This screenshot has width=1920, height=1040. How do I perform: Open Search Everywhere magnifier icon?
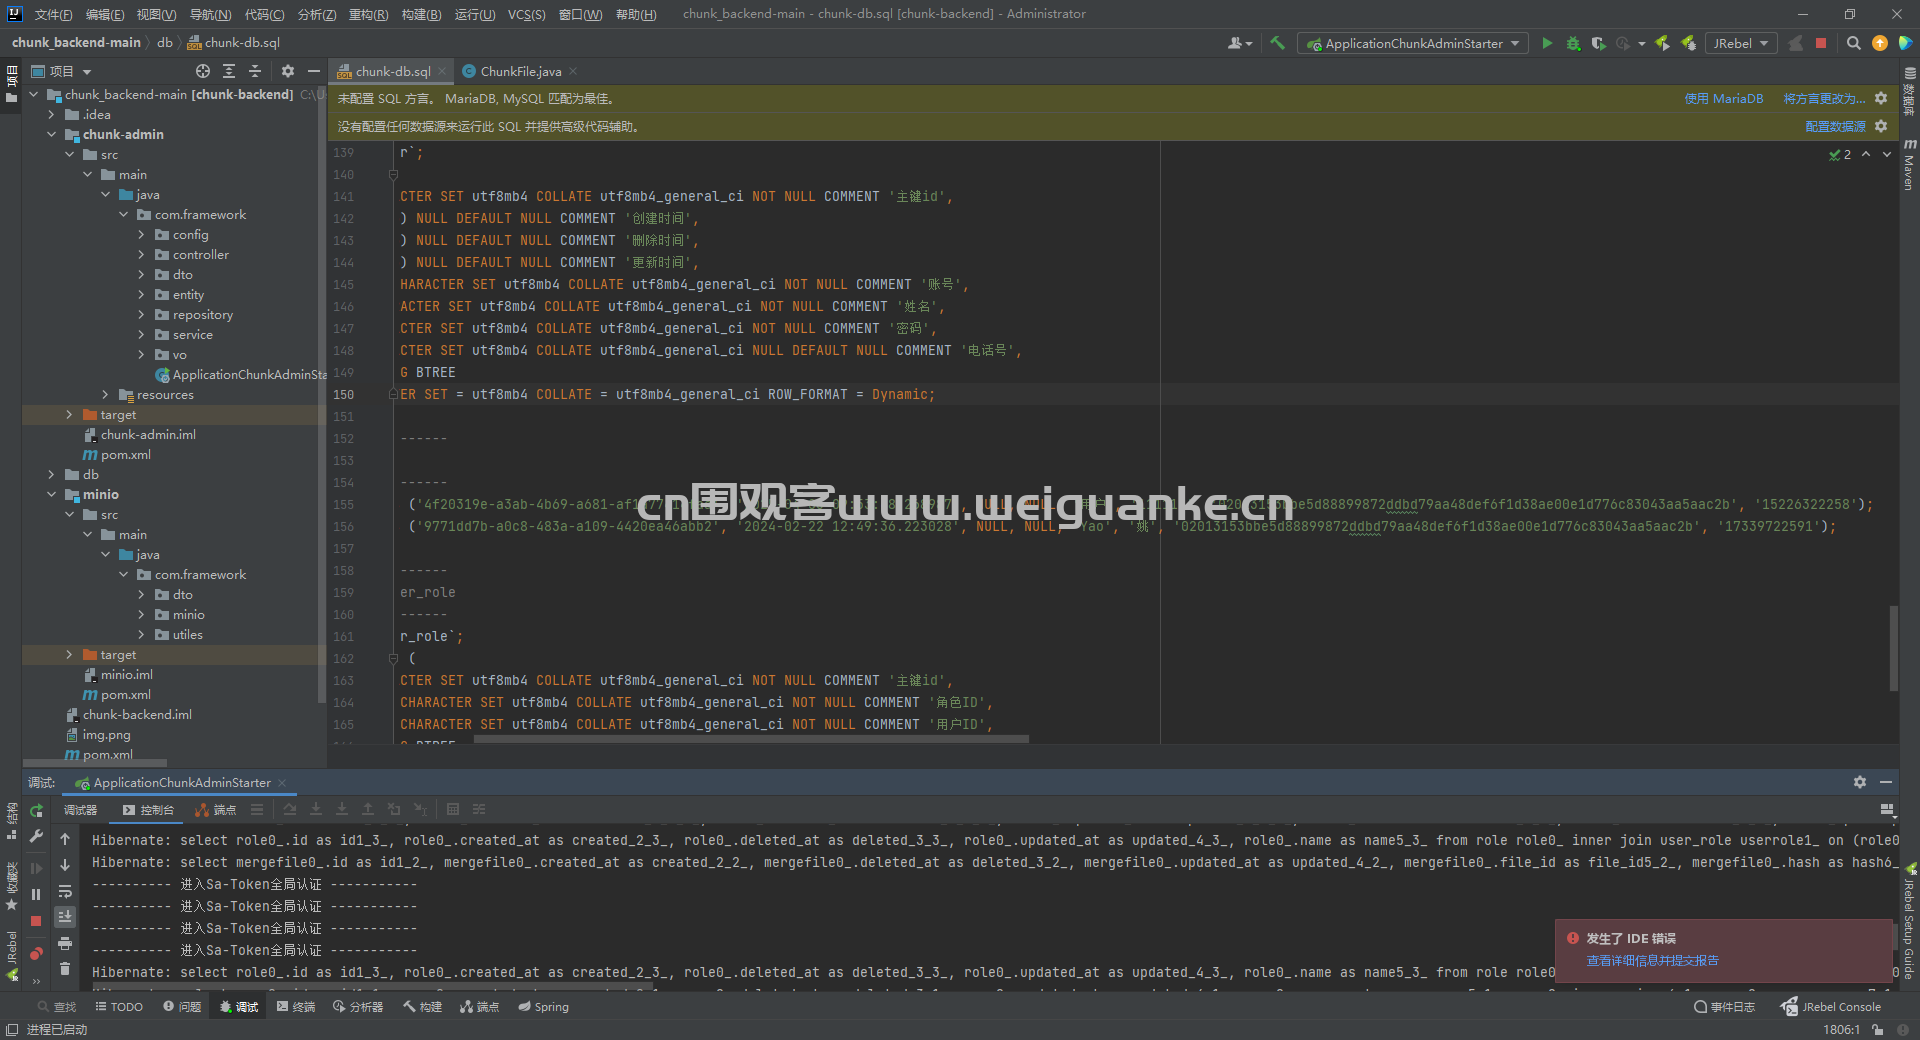pyautogui.click(x=1853, y=43)
